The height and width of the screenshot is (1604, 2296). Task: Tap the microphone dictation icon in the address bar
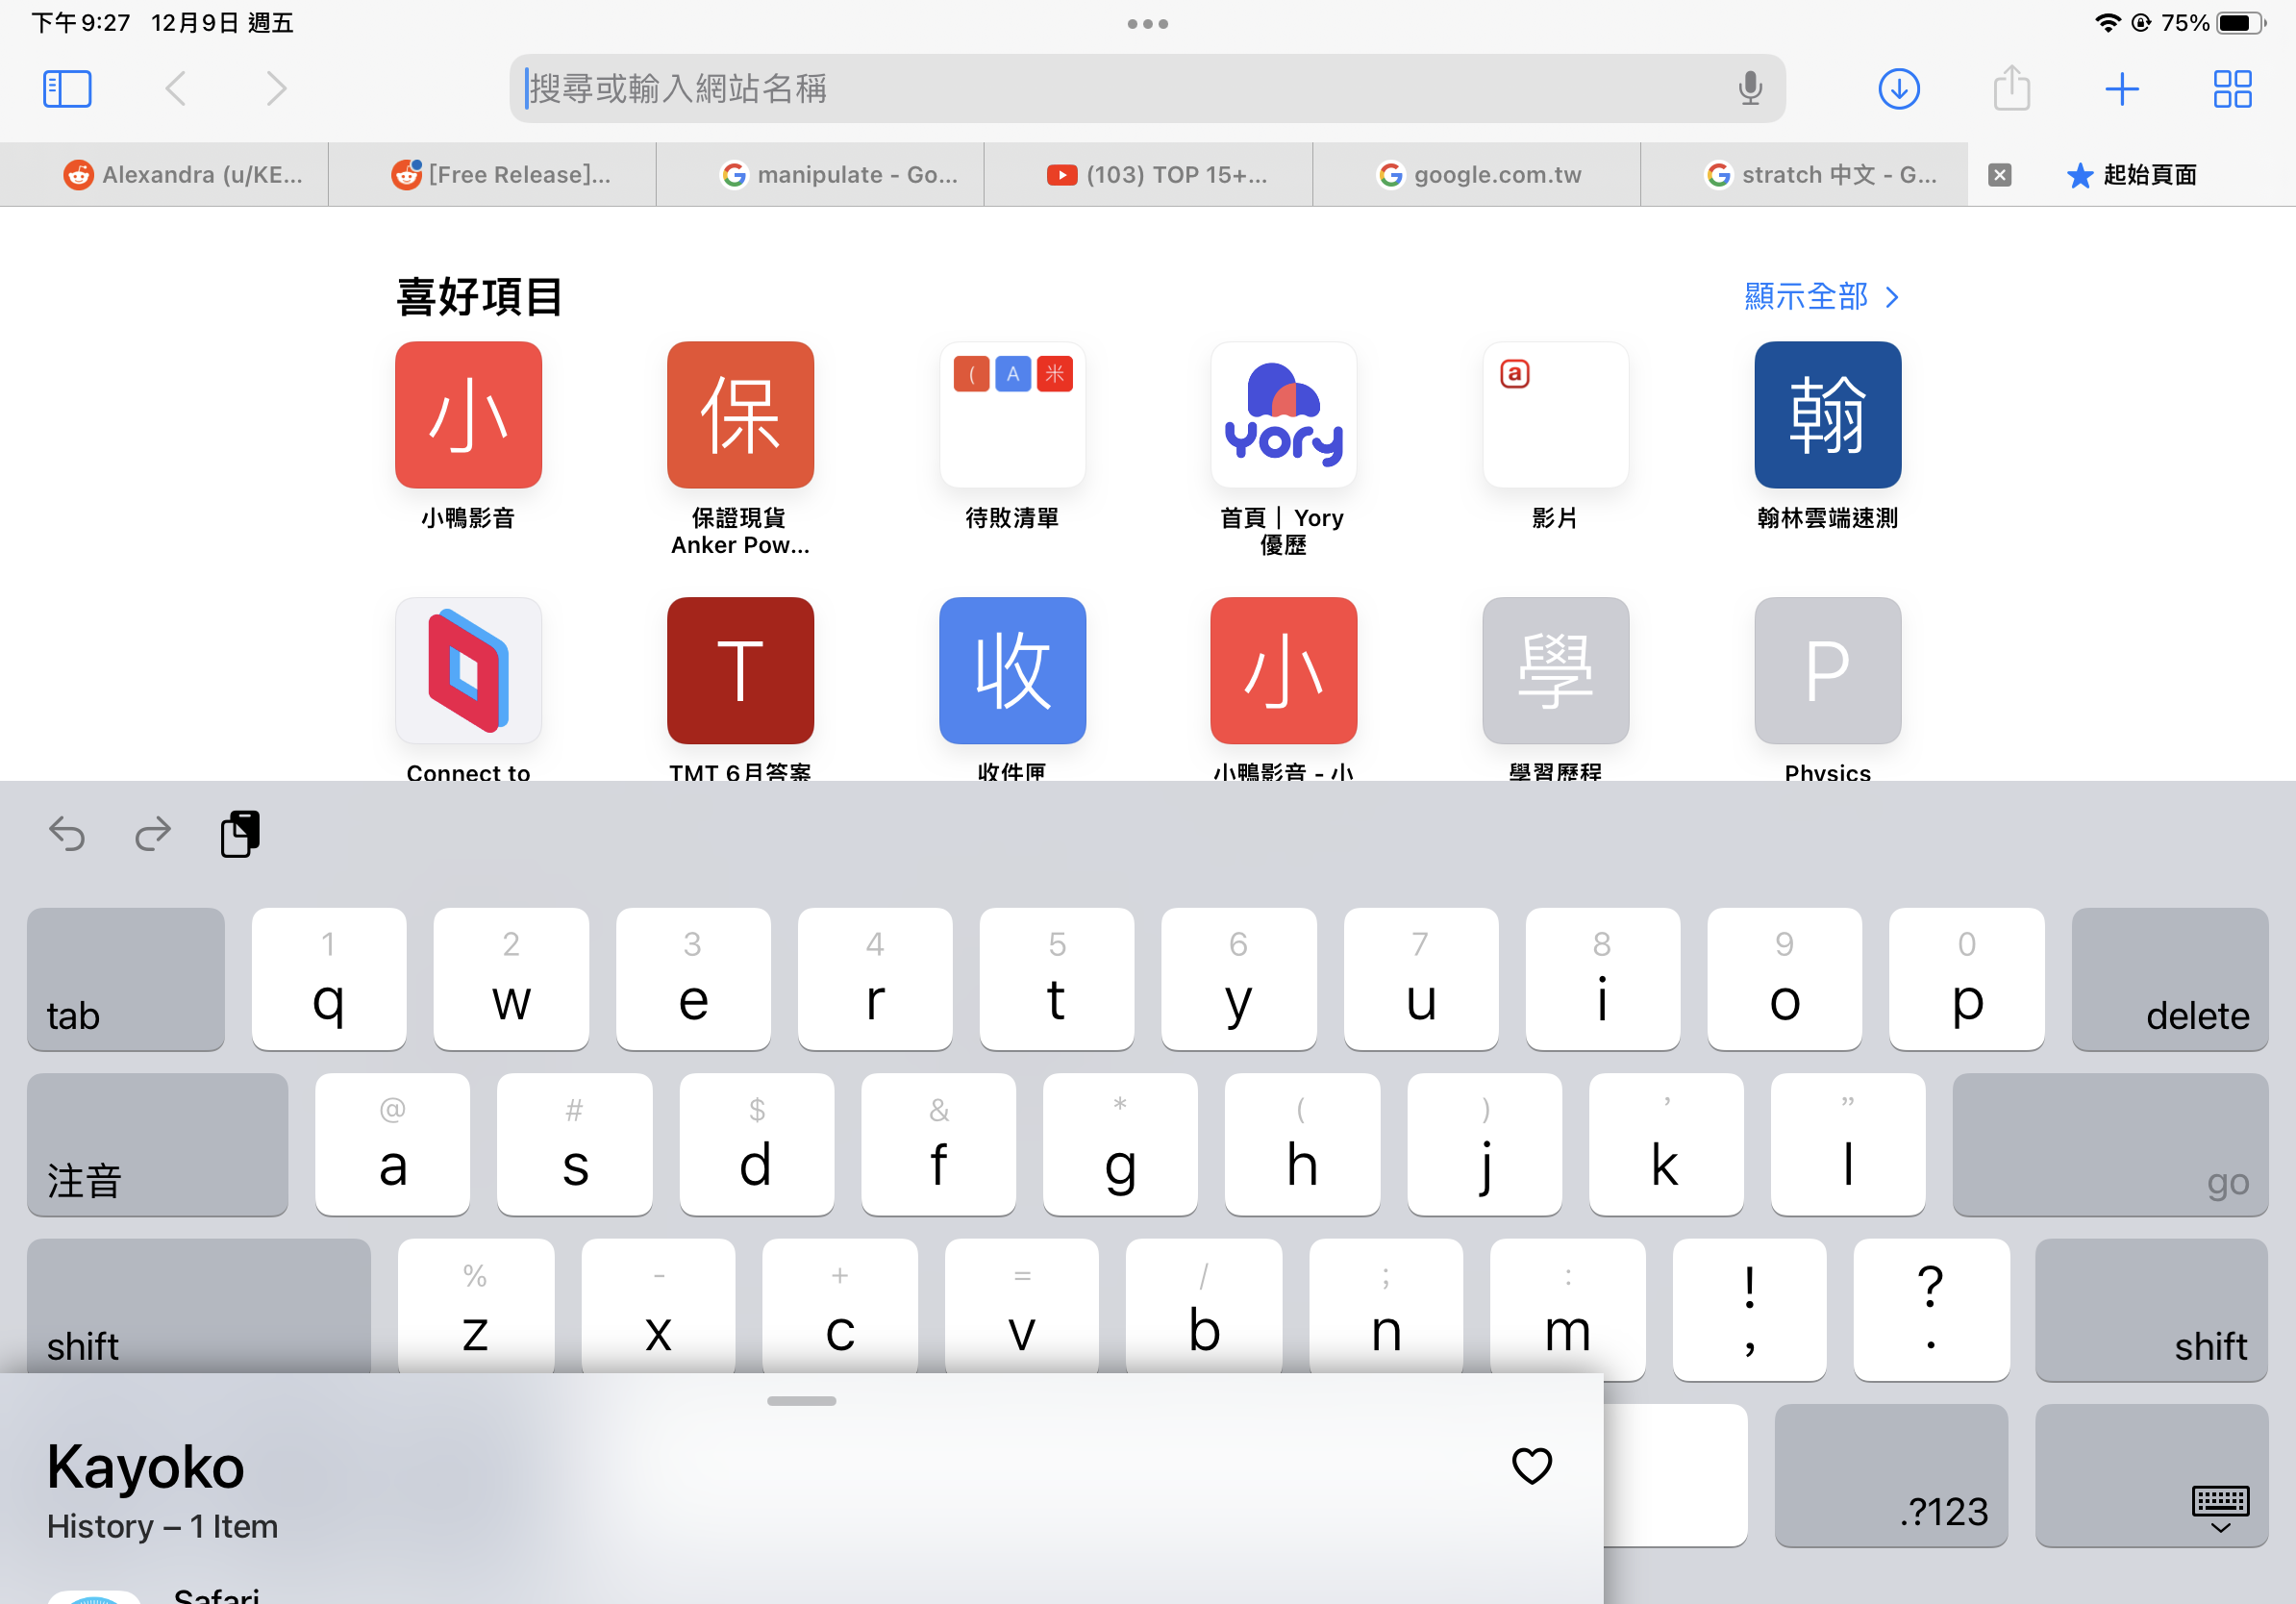tap(1749, 89)
